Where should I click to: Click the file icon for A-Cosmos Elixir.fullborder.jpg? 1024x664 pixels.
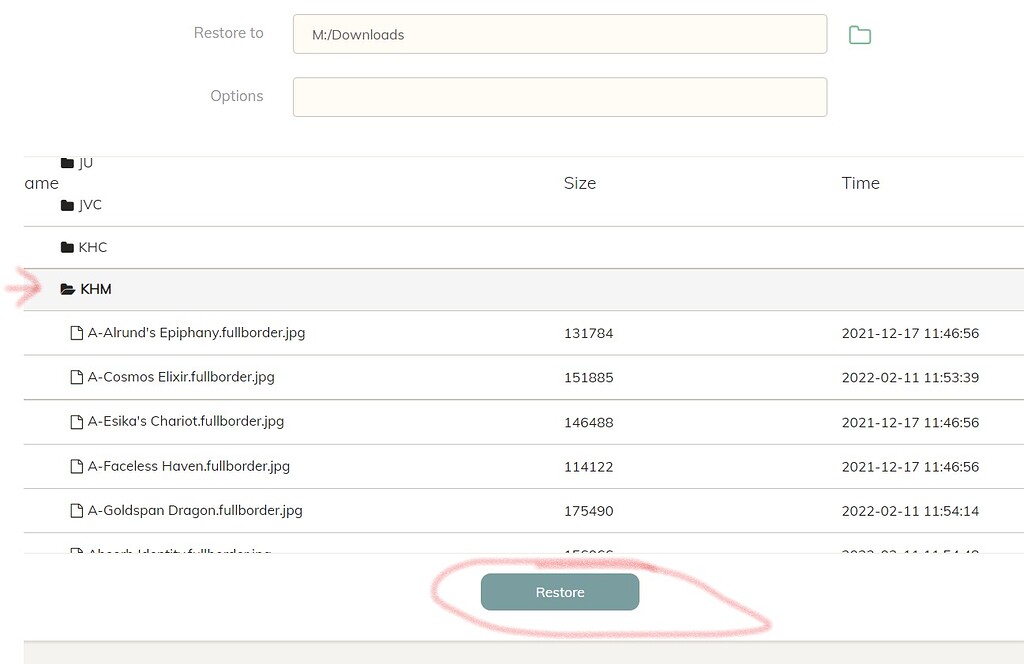[x=77, y=377]
